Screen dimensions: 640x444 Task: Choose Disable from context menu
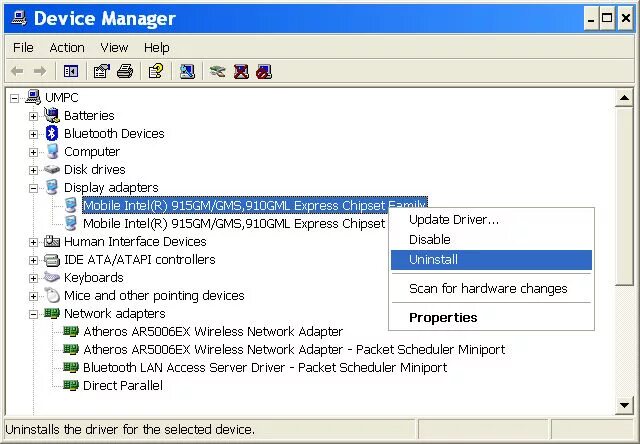pos(491,240)
